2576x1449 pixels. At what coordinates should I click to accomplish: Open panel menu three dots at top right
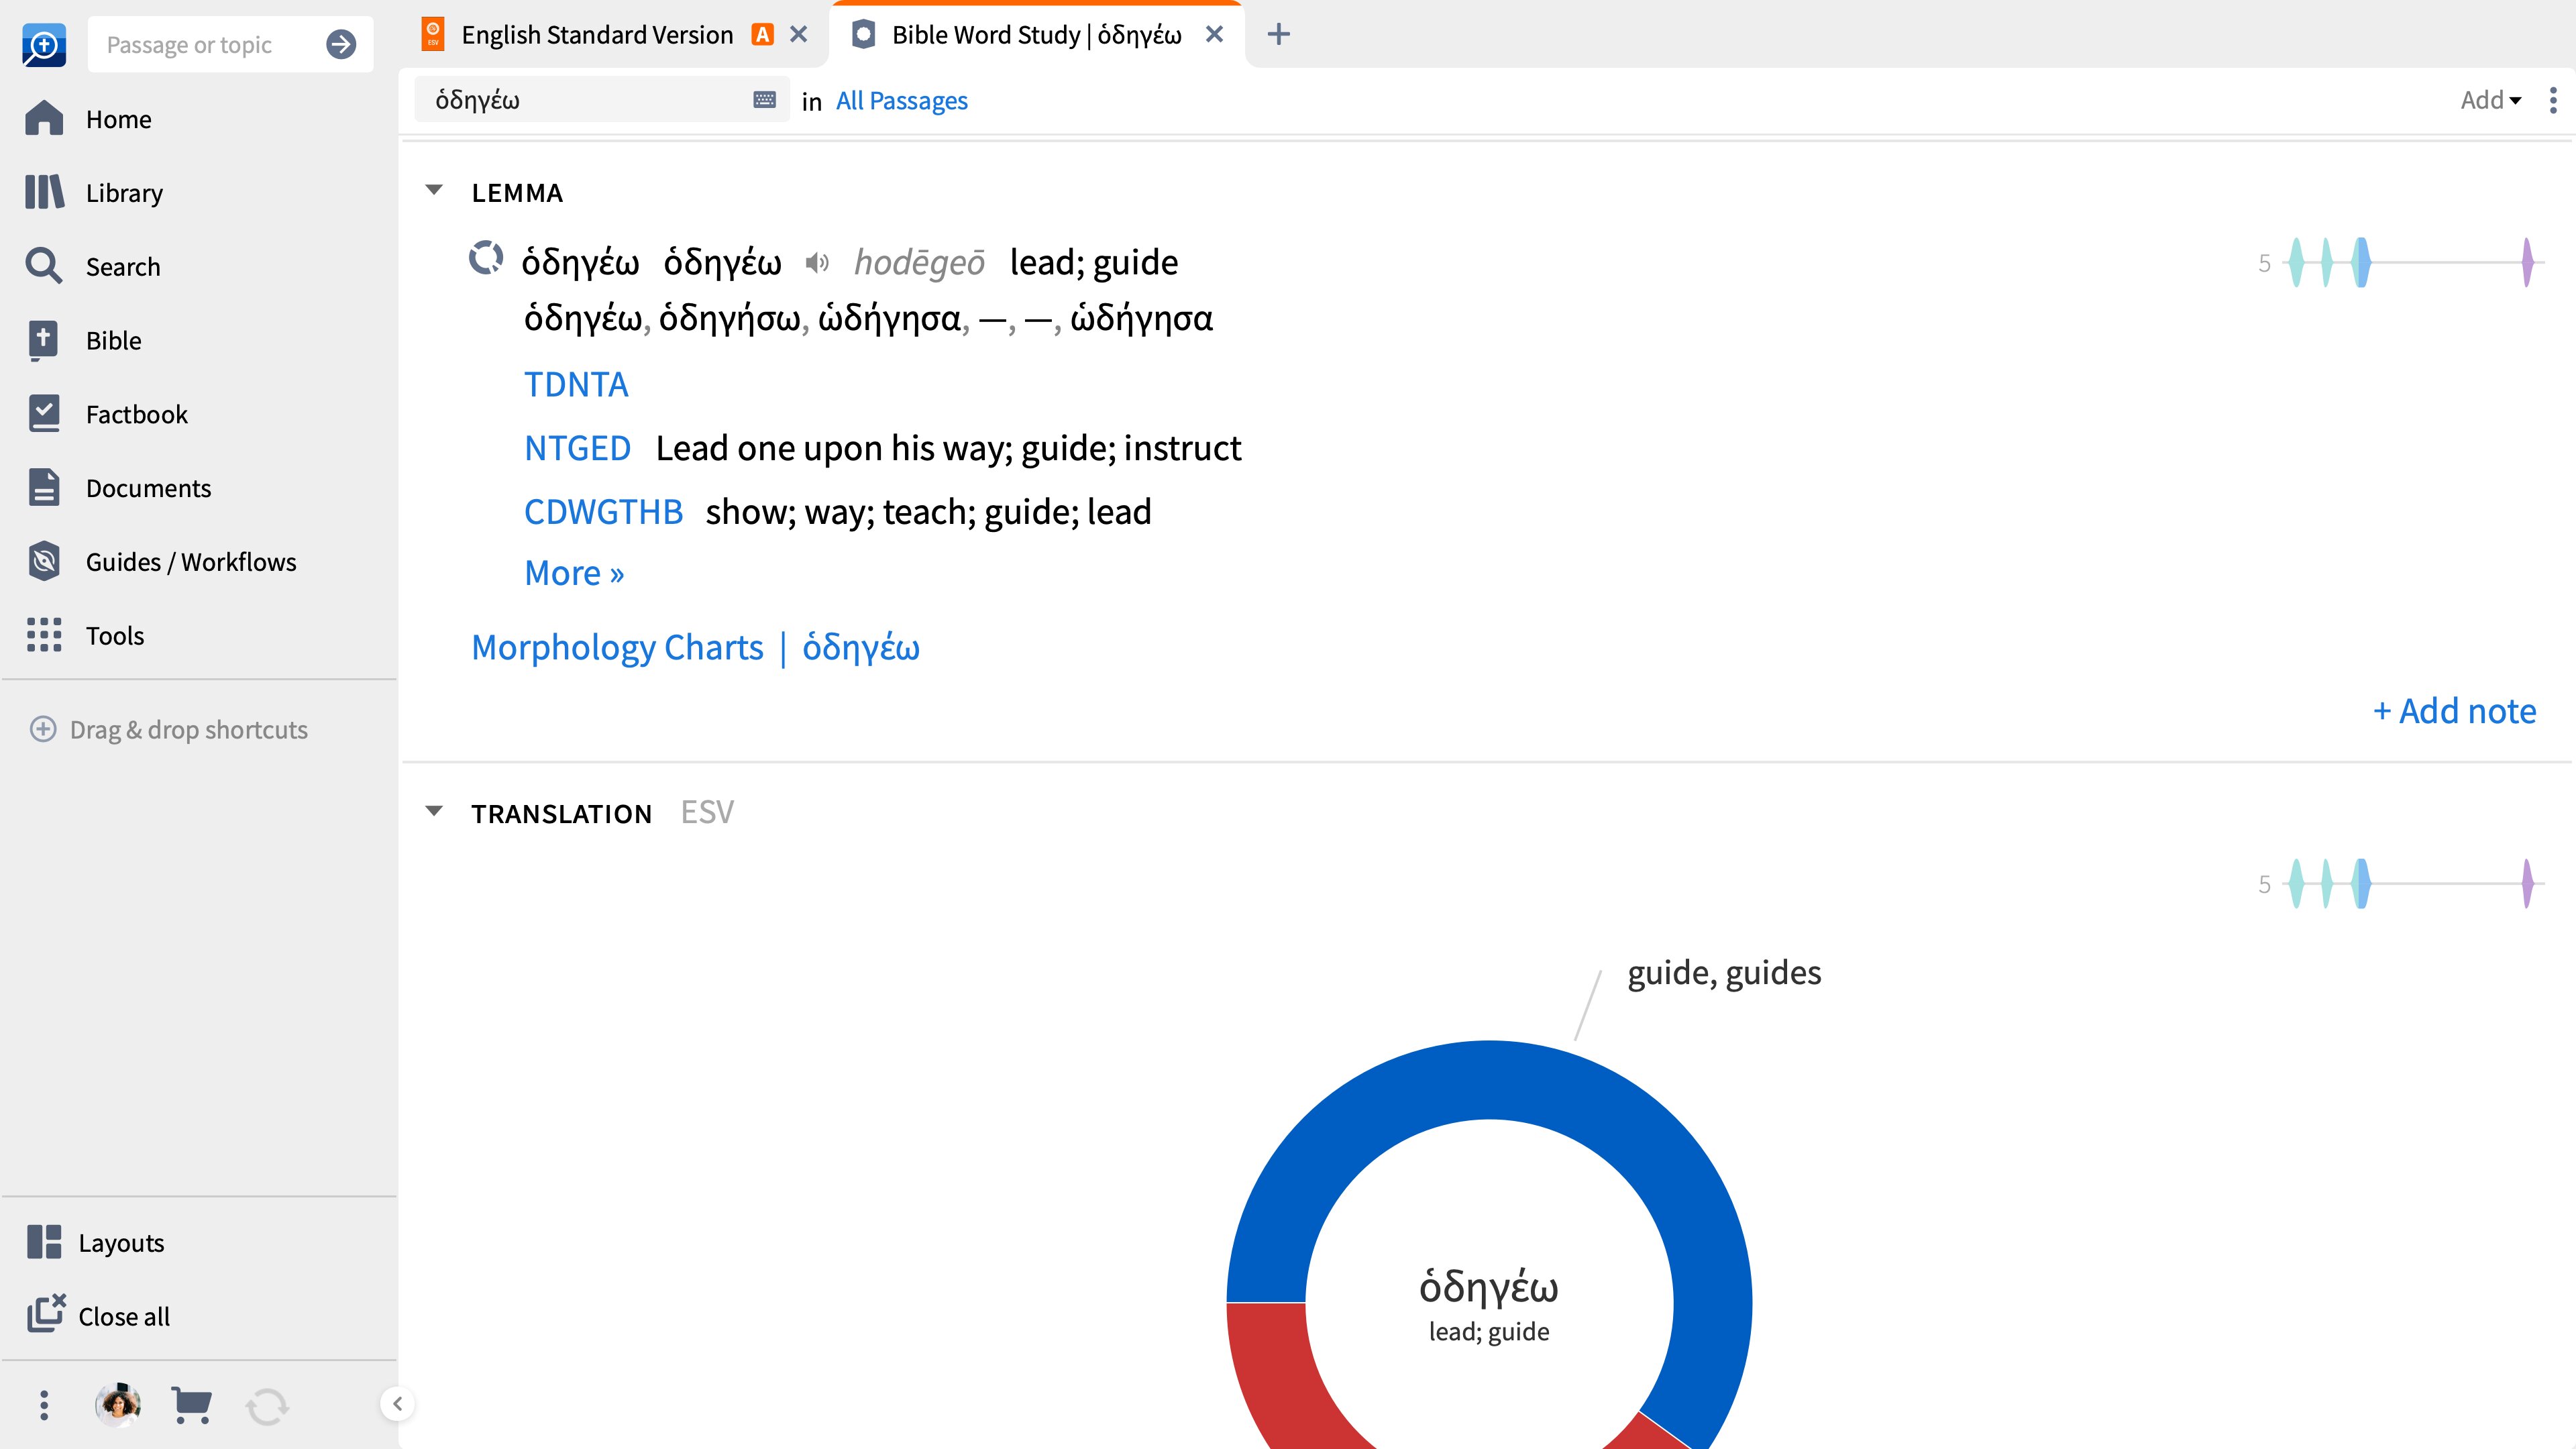(x=2553, y=100)
